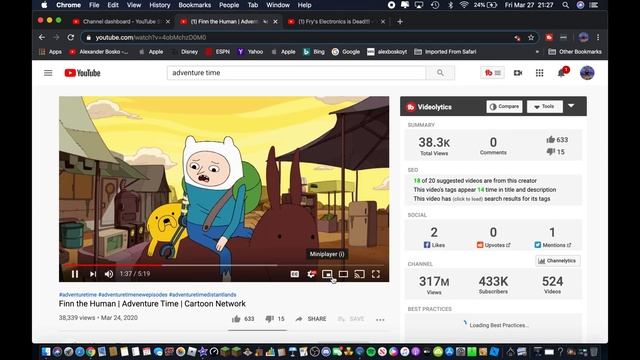
Task: Open ESPN bookmark
Action: tap(218, 52)
